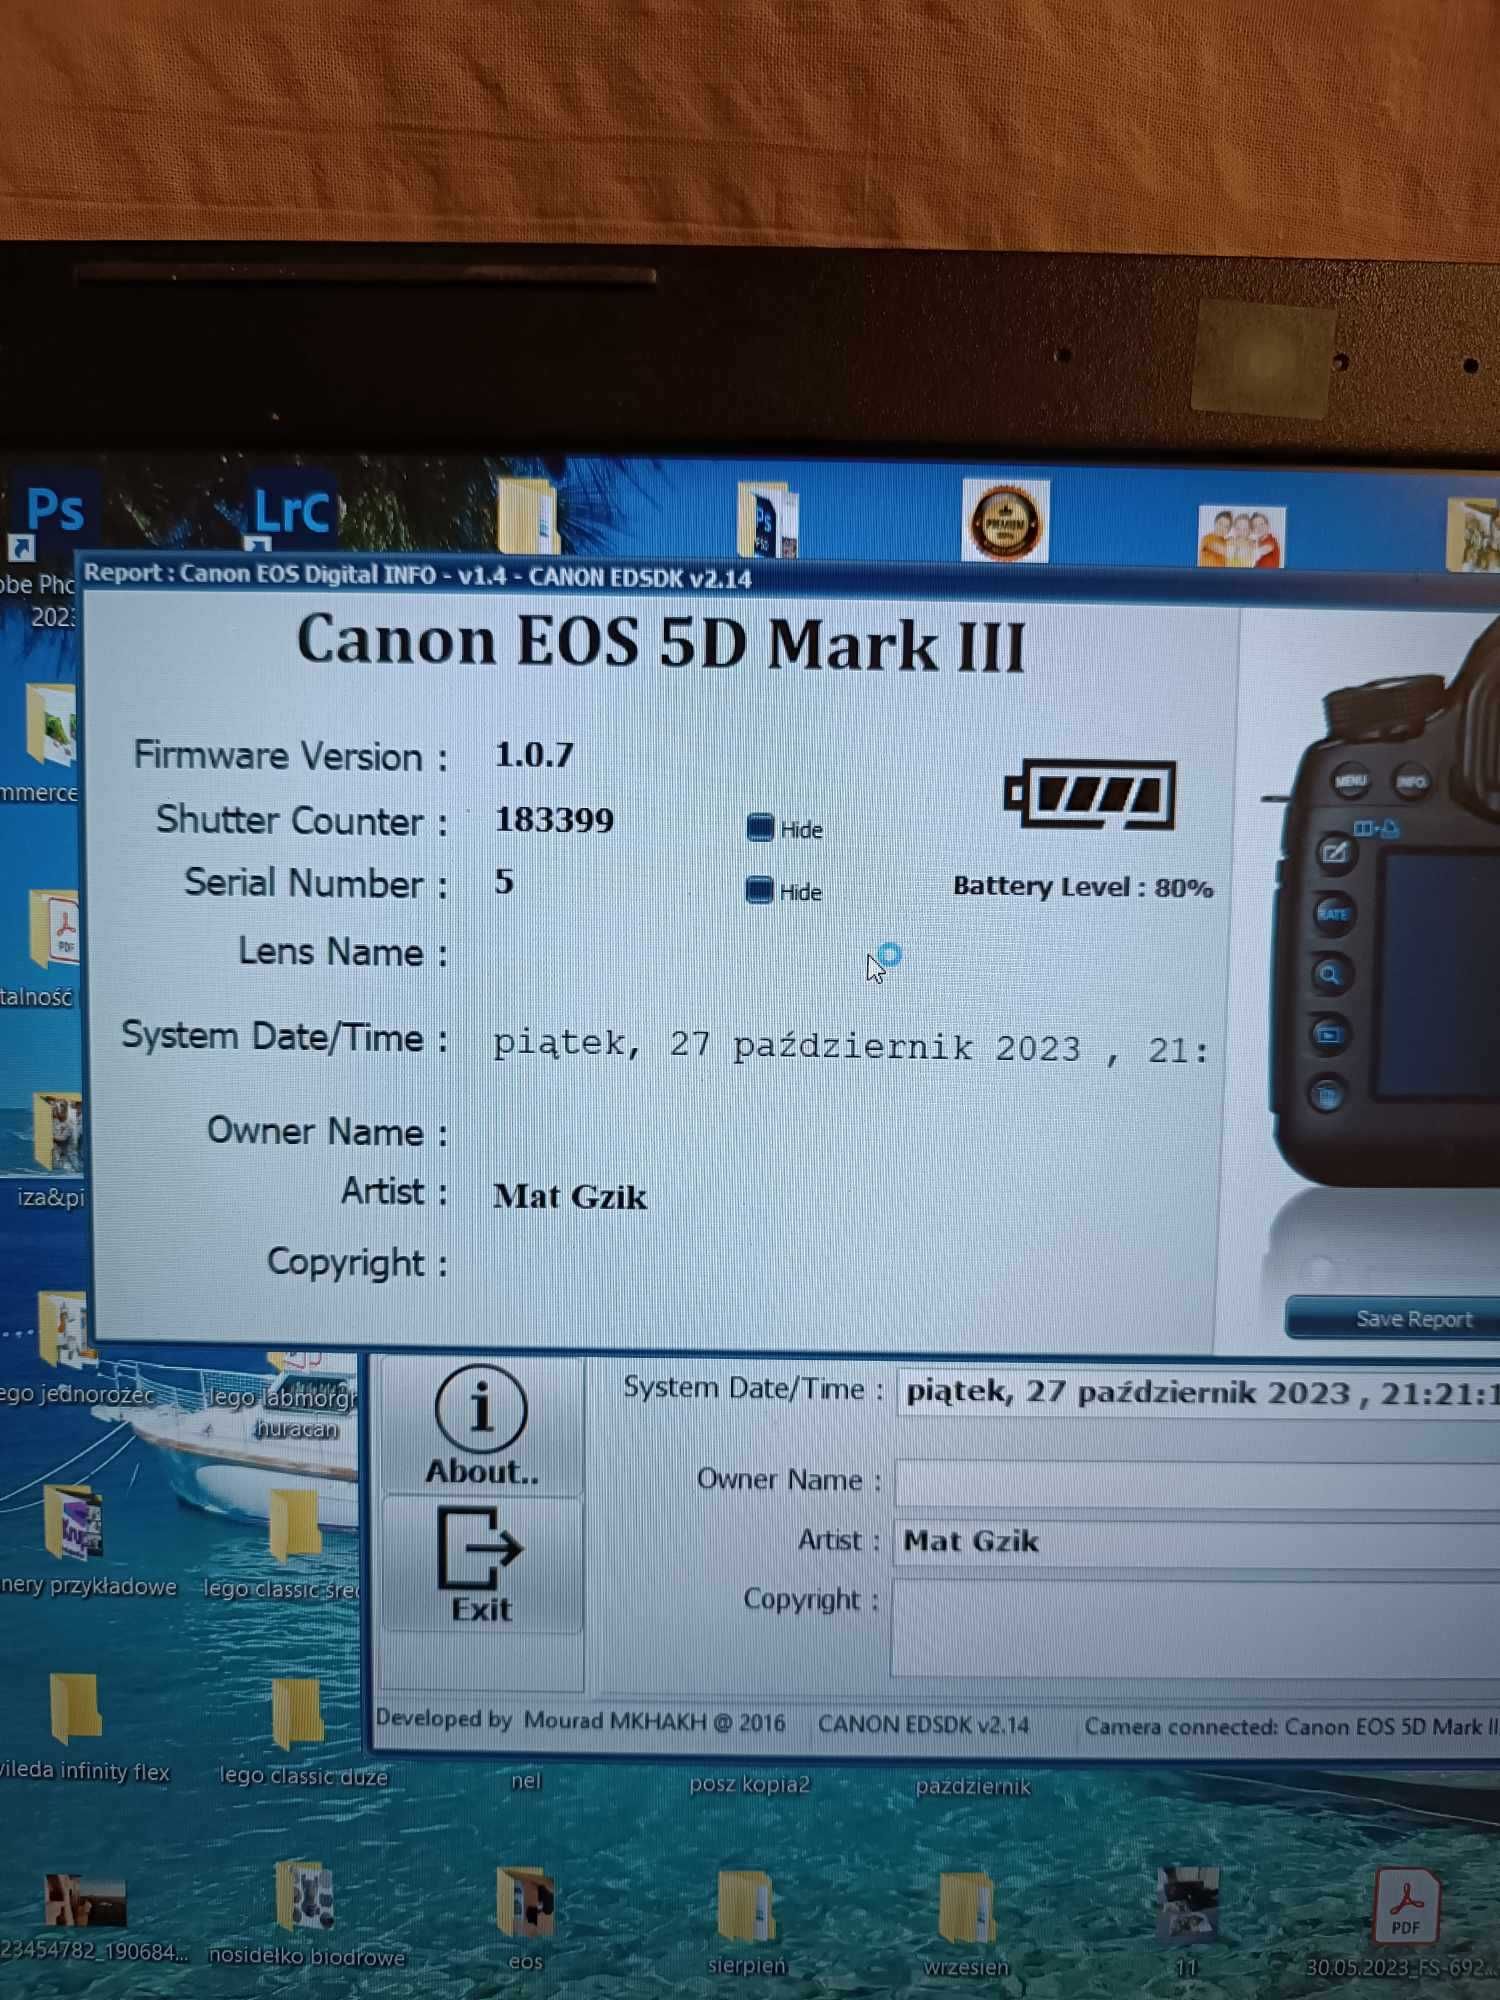The width and height of the screenshot is (1500, 2000).
Task: Open the 'lego jednorożec' folder
Action: tap(68, 1345)
